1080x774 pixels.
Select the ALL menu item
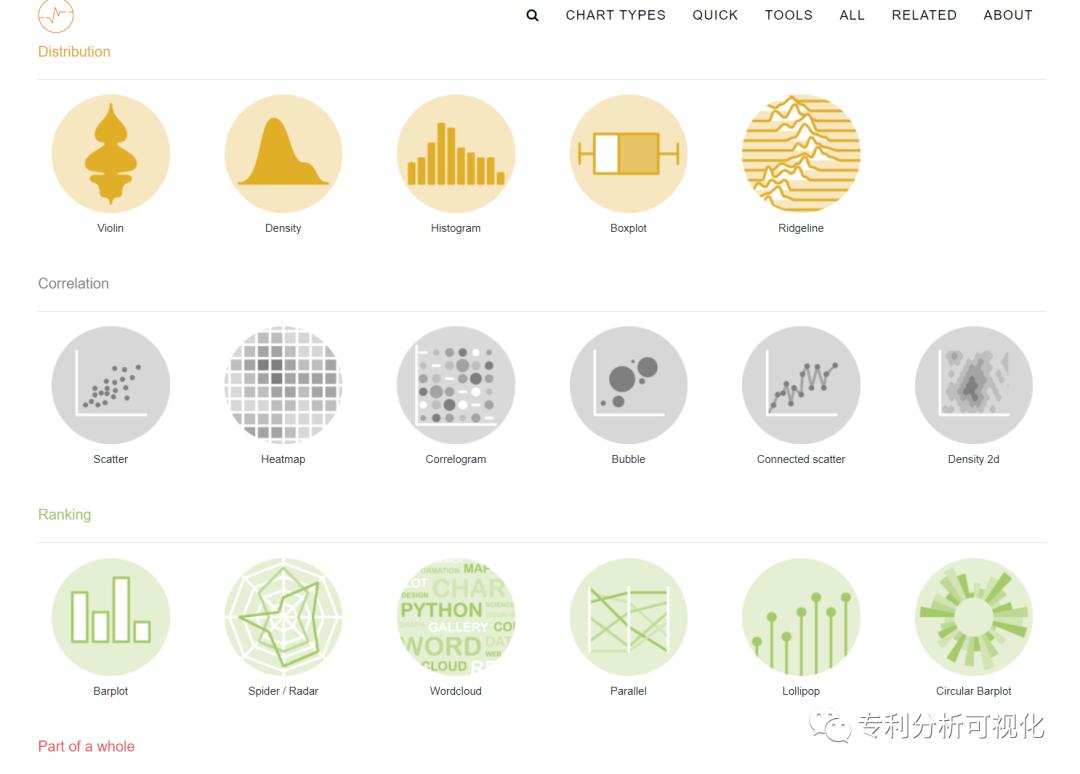click(852, 15)
